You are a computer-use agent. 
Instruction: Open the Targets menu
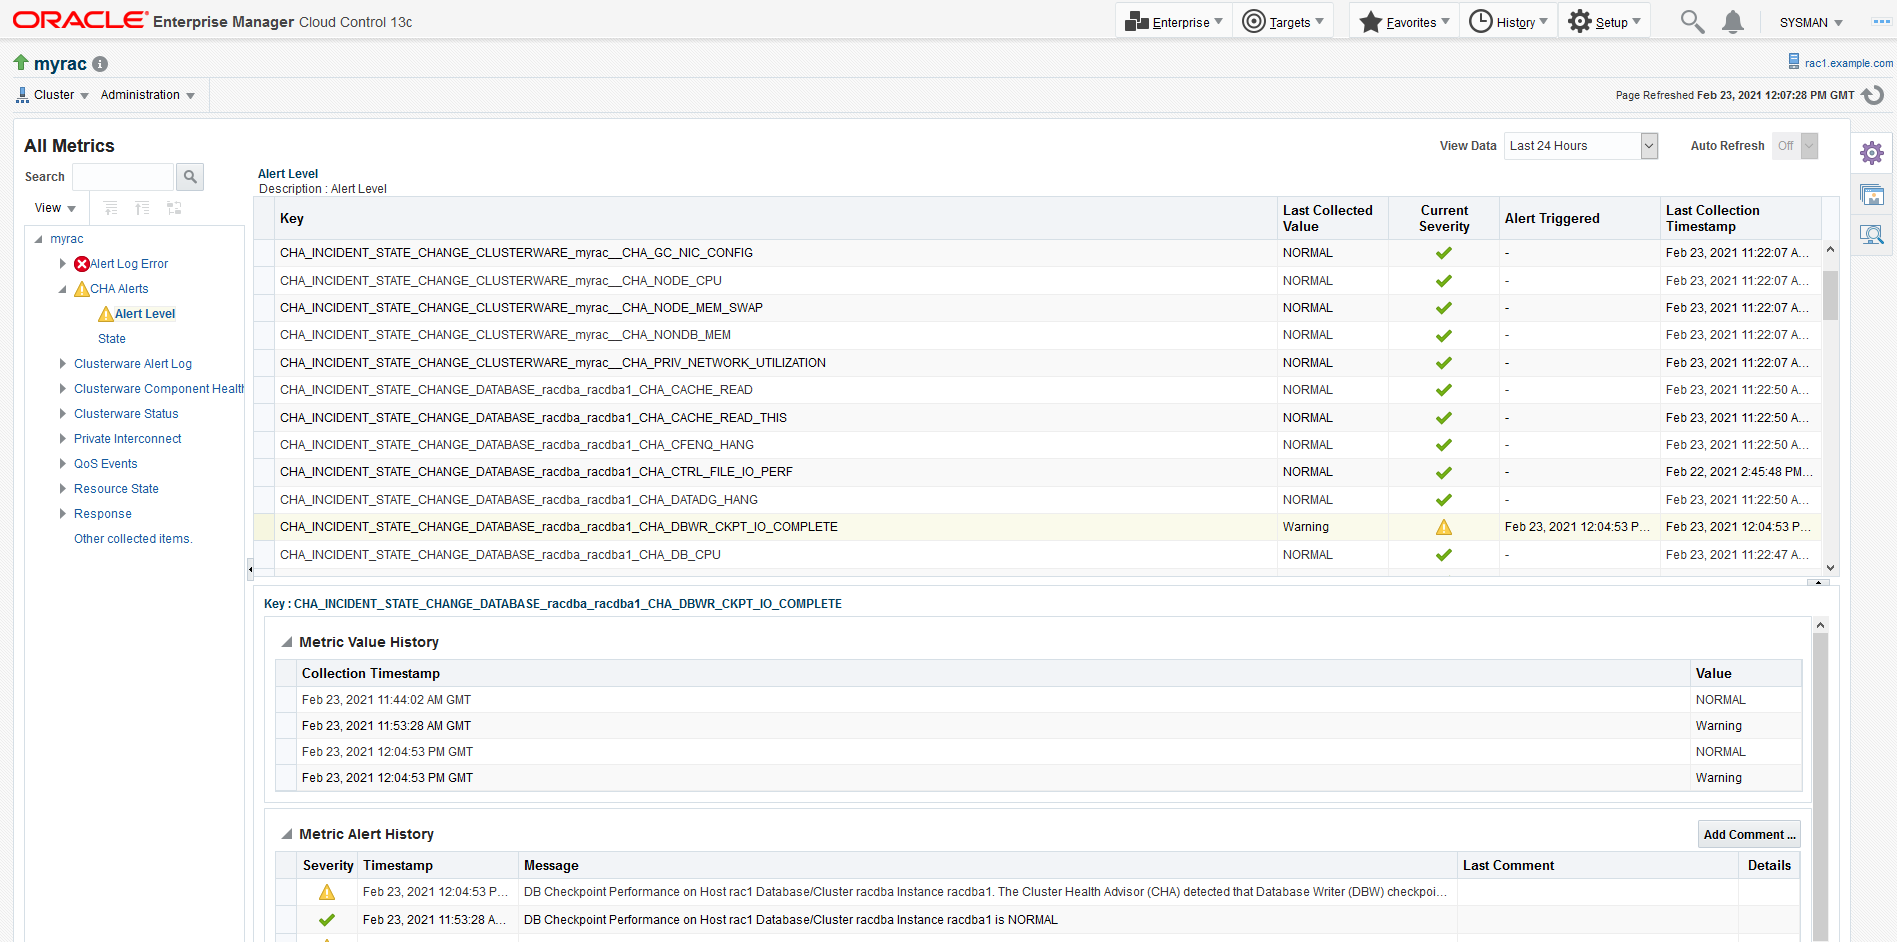click(x=1283, y=22)
